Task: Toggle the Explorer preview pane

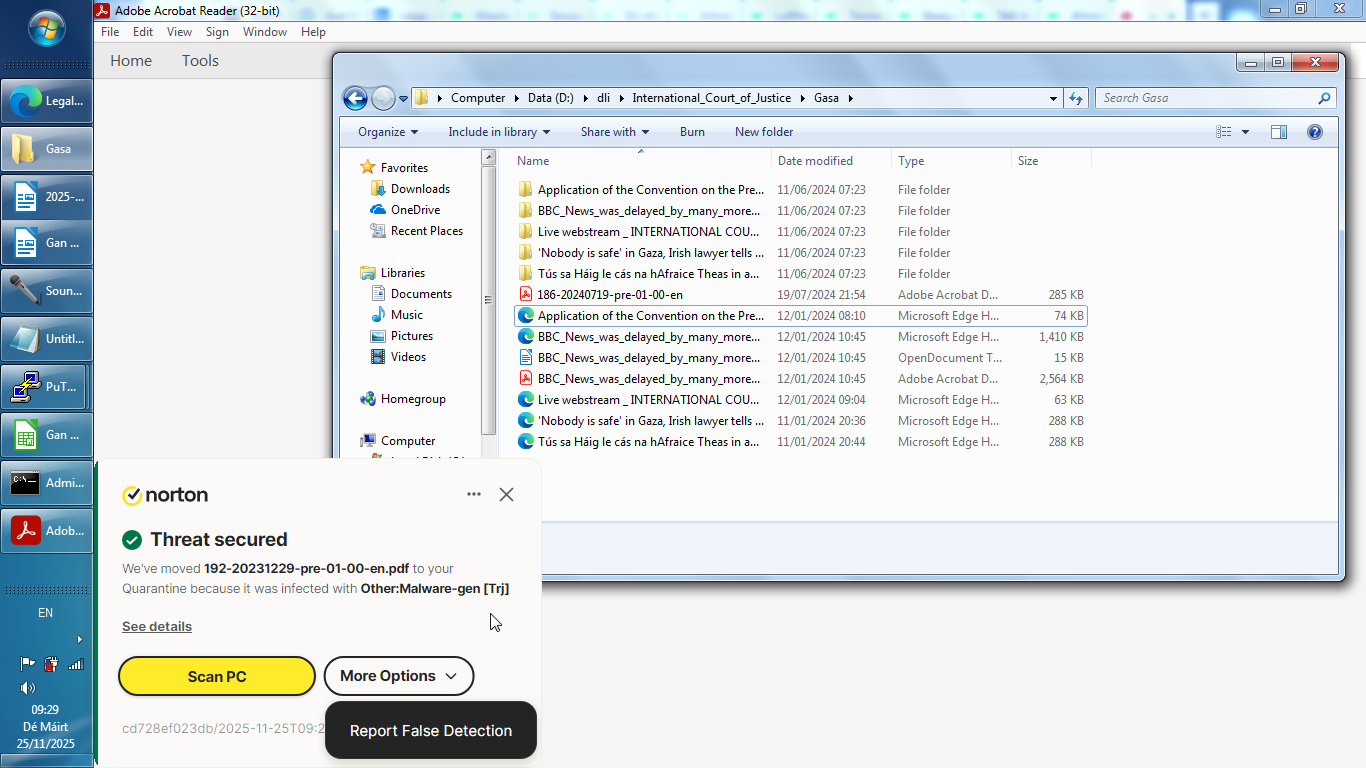Action: point(1278,132)
